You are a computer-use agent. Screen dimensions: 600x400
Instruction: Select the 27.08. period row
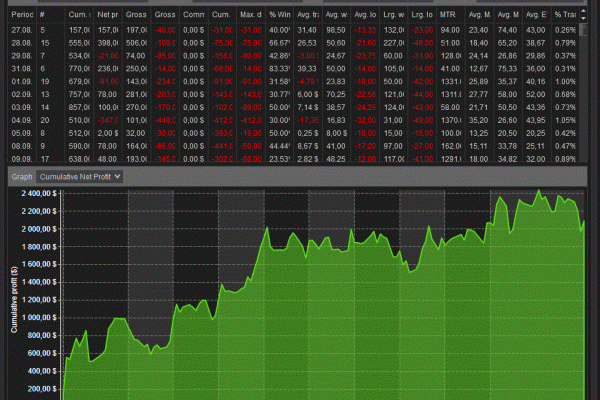click(293, 30)
